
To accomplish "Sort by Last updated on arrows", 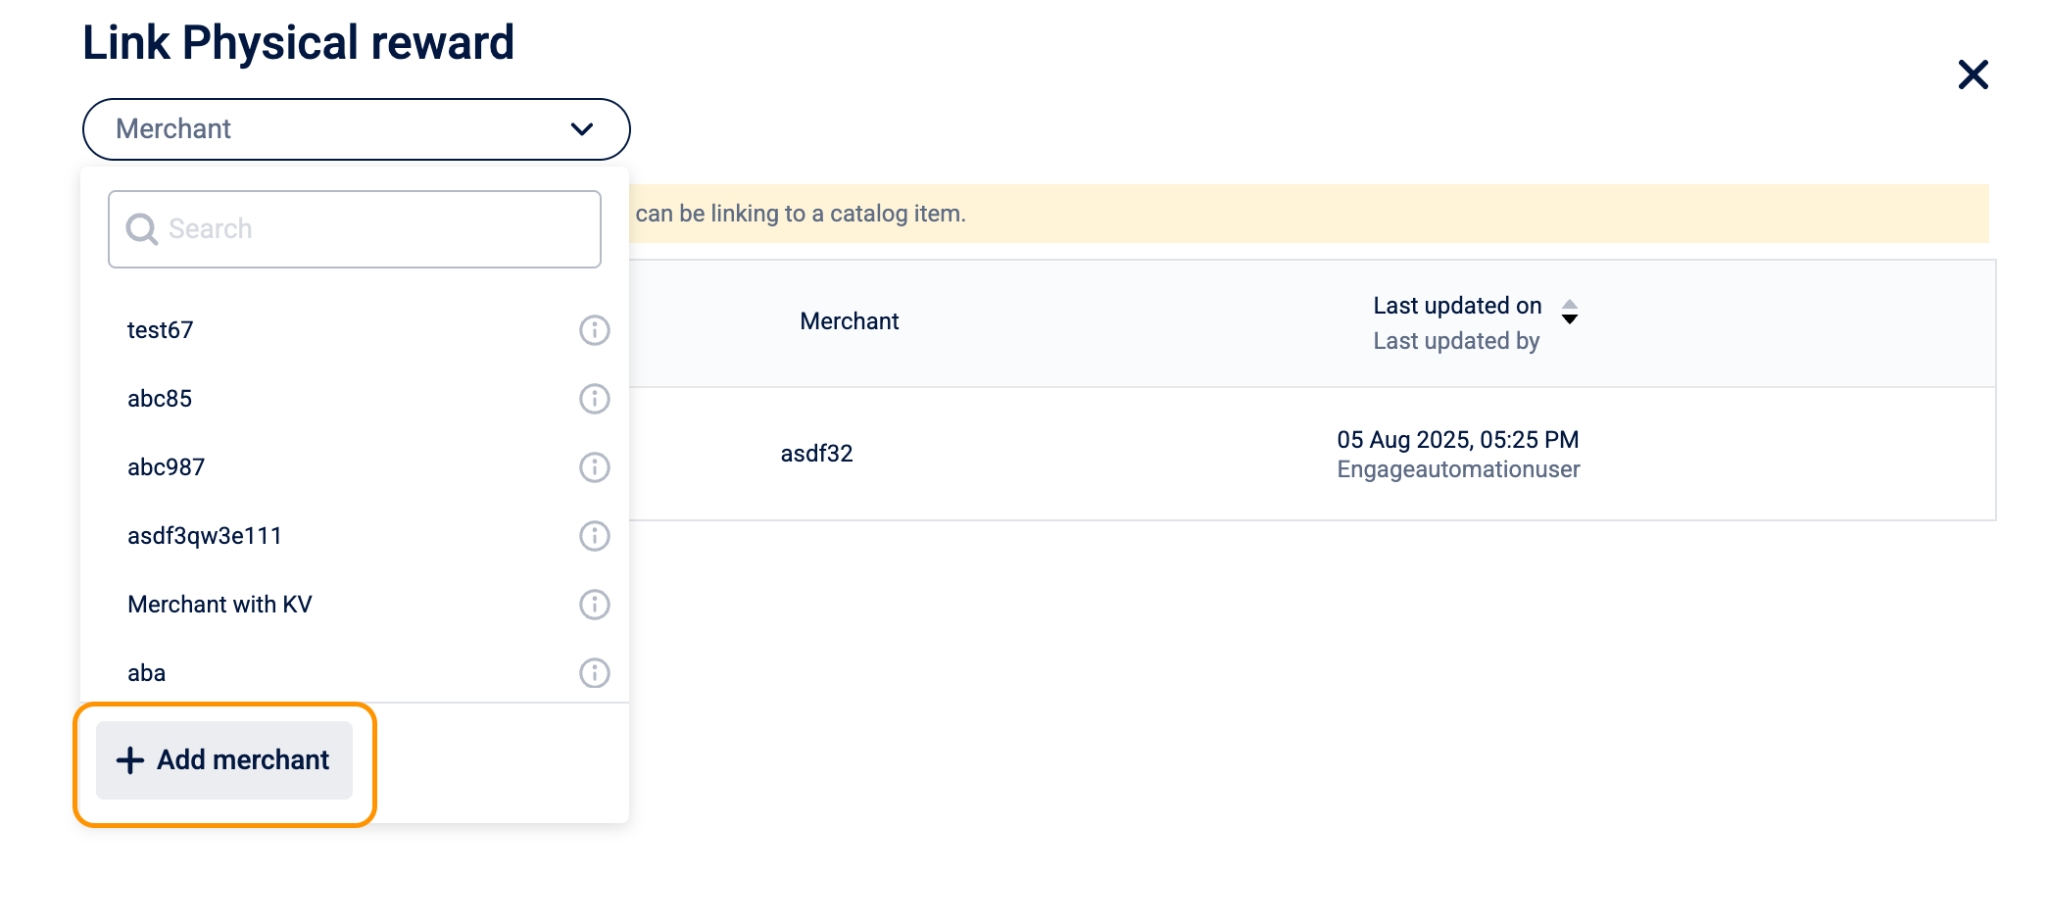I will point(1569,312).
